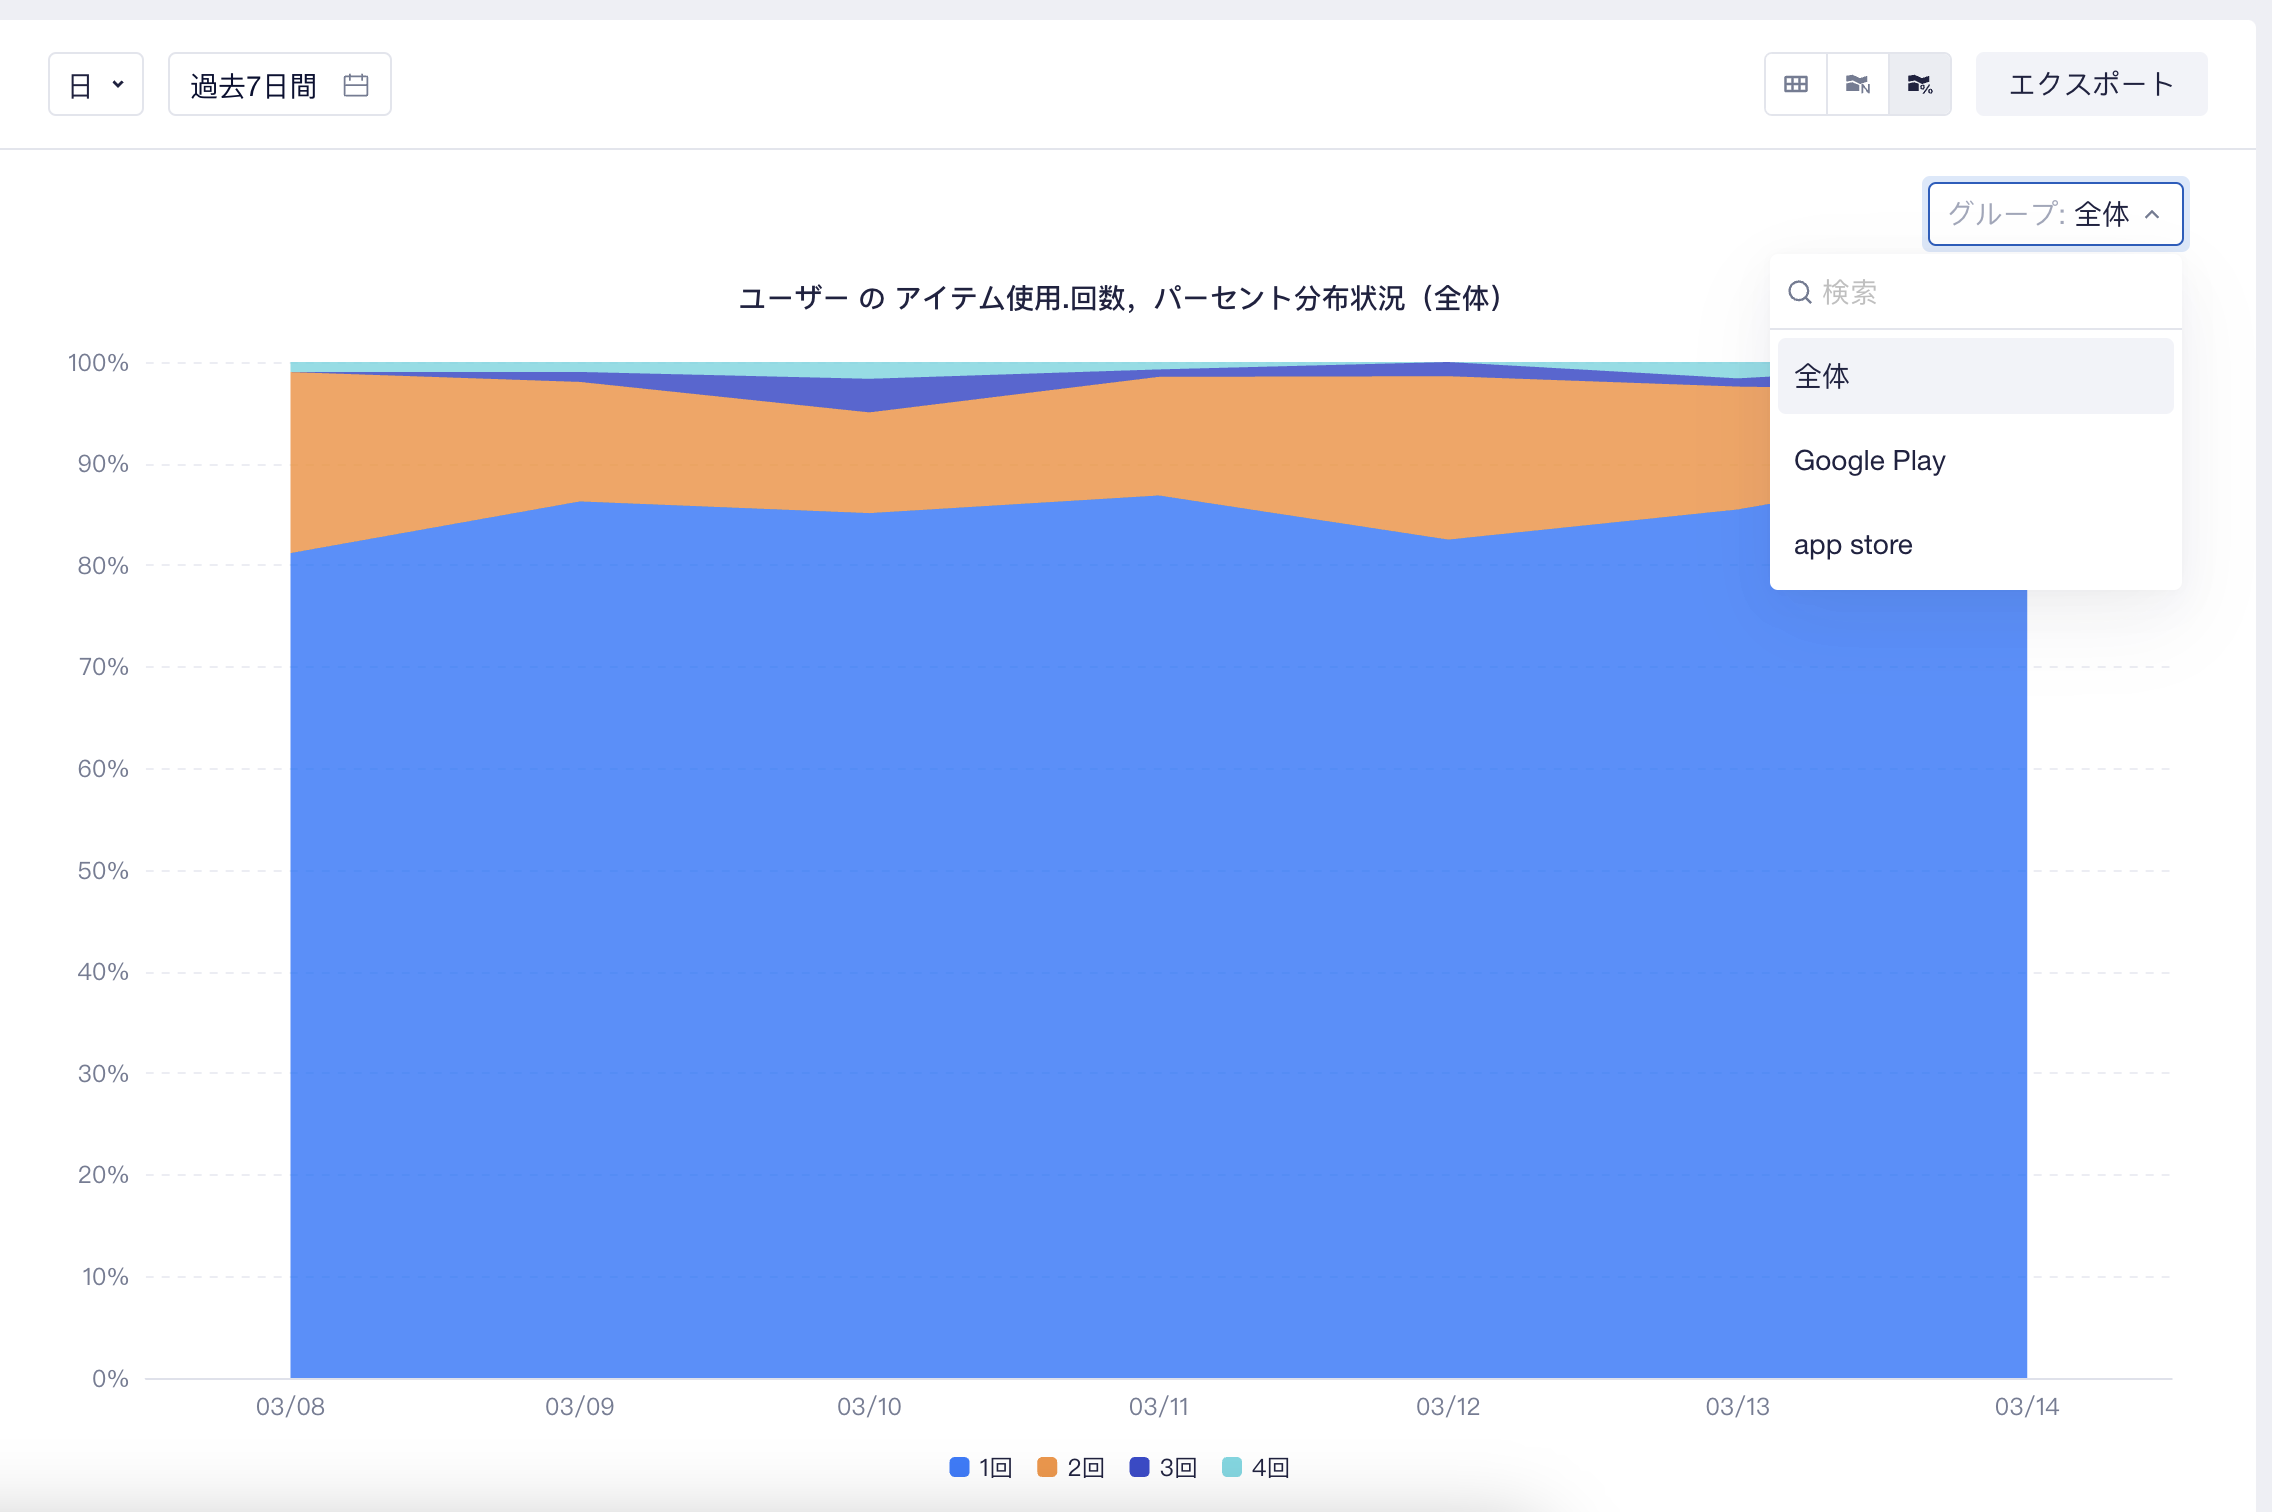Switch to the table view icon
Viewport: 2272px width, 1512px height.
pyautogui.click(x=1796, y=84)
